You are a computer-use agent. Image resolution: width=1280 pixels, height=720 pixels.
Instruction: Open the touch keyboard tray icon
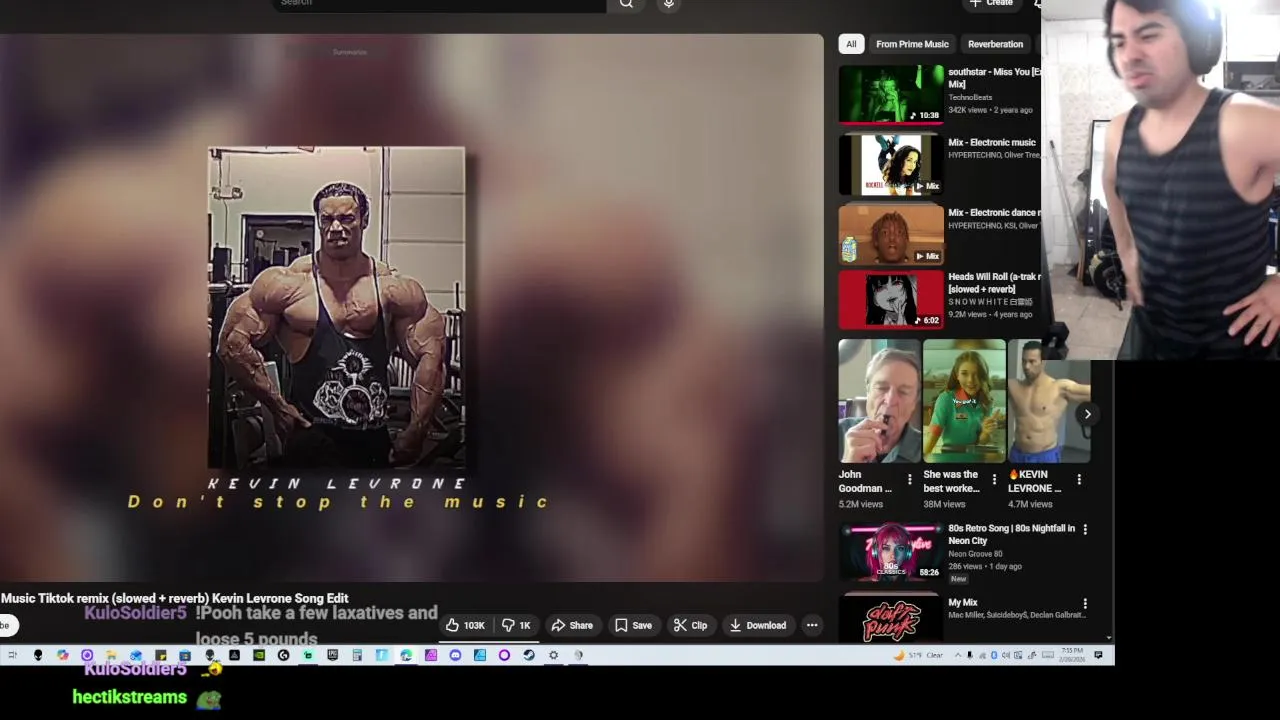[1048, 655]
